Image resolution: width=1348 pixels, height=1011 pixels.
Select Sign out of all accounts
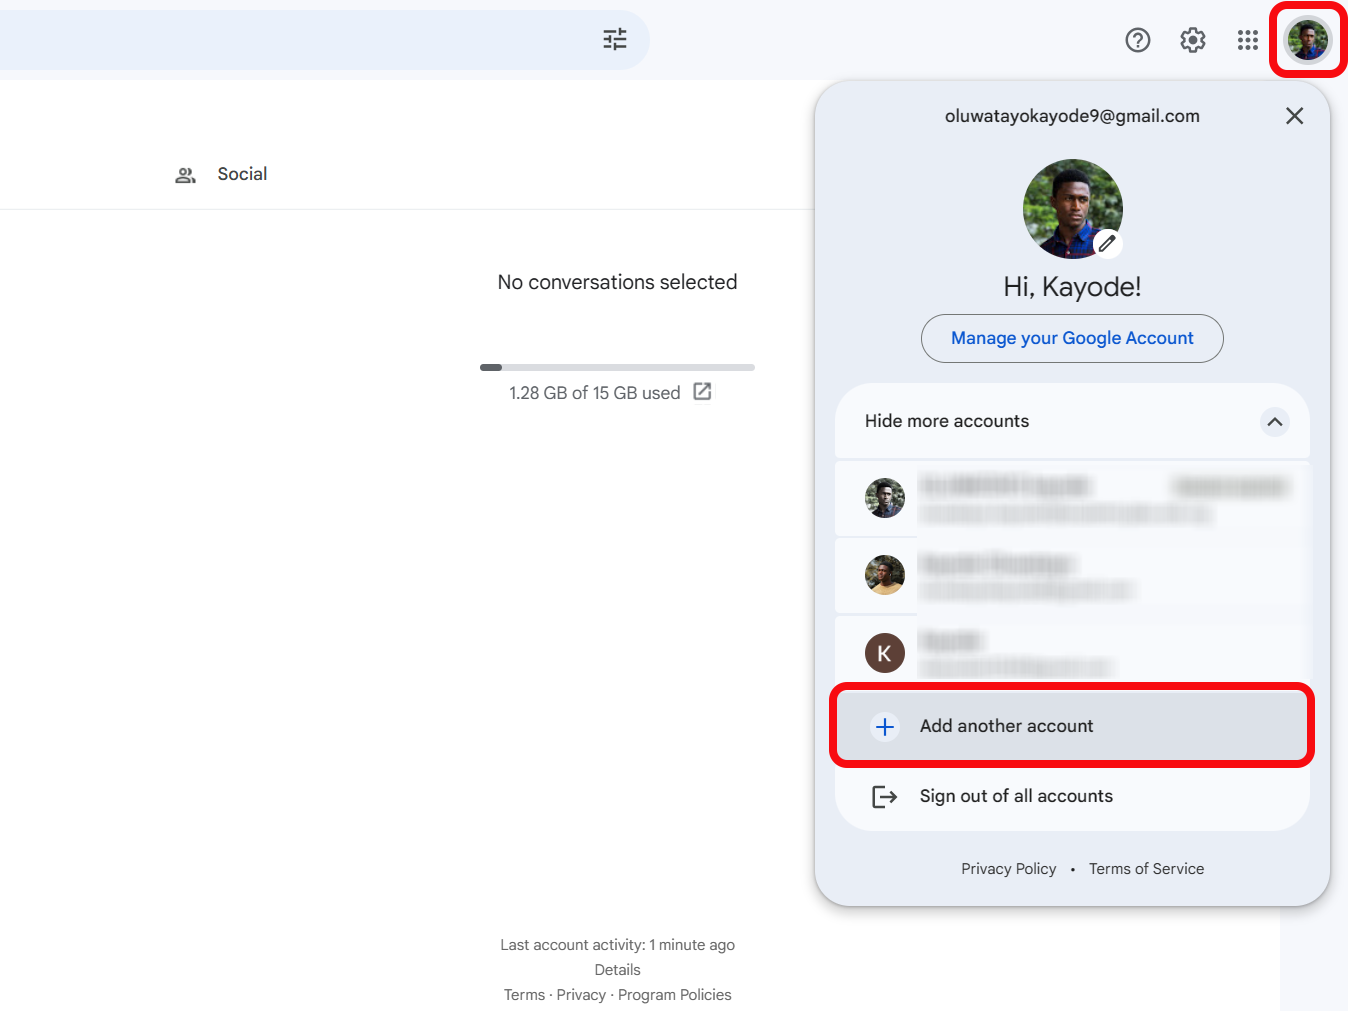1072,796
